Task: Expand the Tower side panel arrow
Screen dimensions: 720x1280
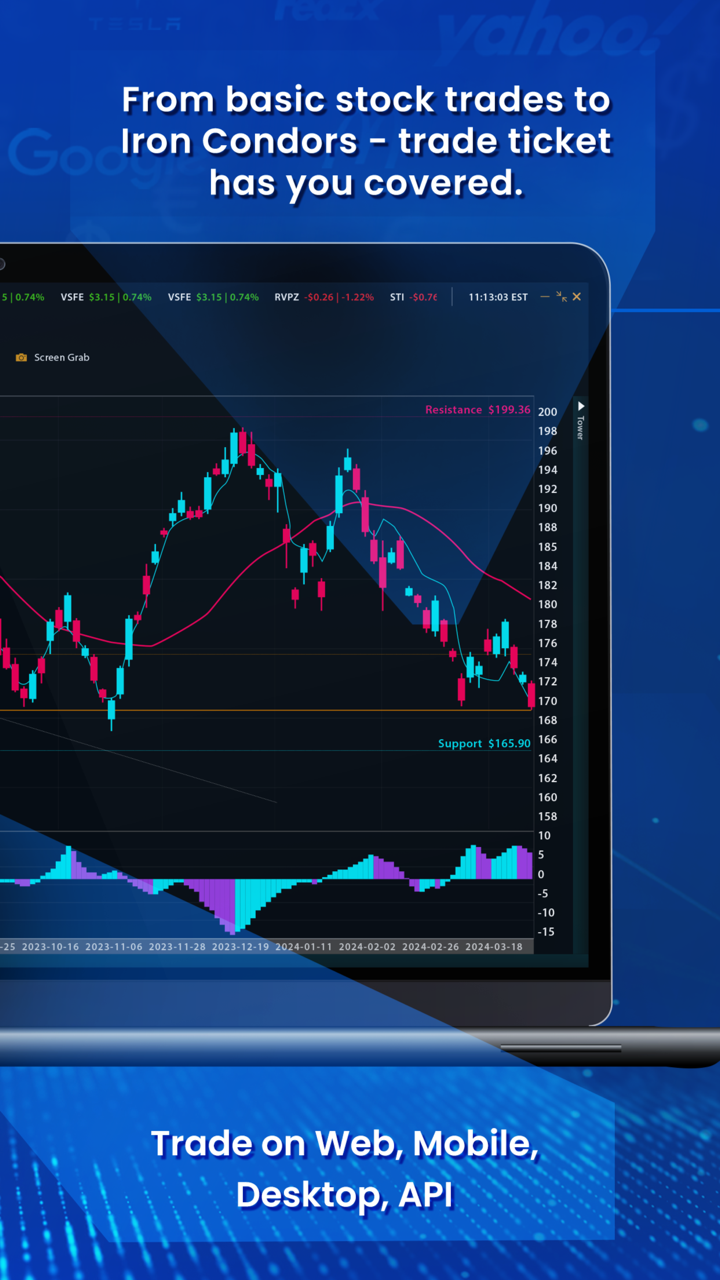Action: [x=579, y=407]
